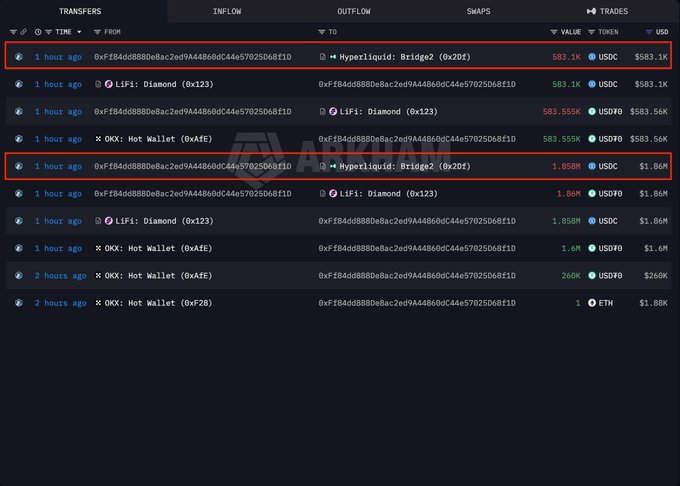680x486 pixels.
Task: Click the chain link icon in table header
Action: (23, 32)
